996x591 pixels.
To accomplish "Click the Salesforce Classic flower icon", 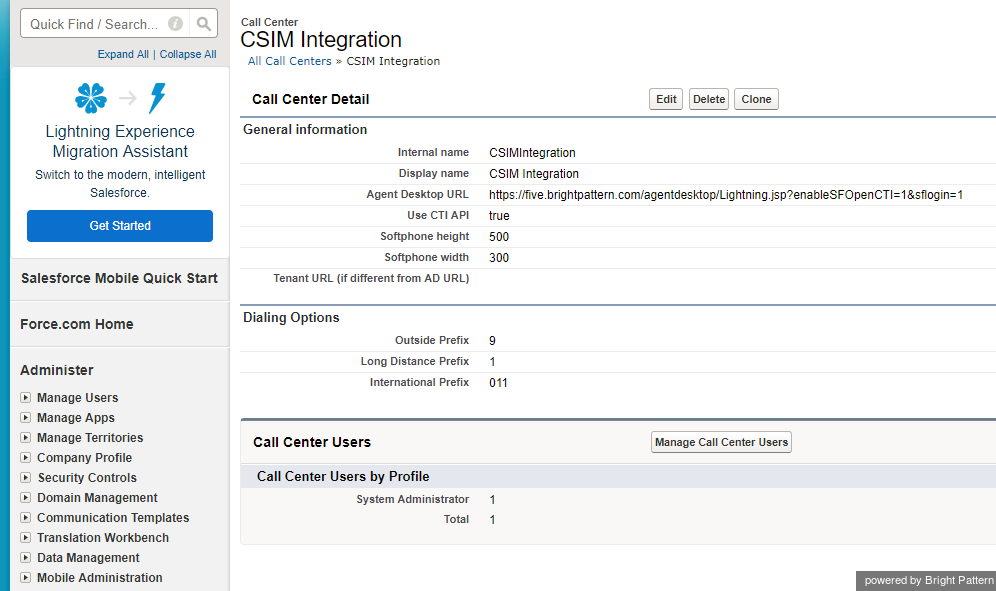I will coord(91,98).
